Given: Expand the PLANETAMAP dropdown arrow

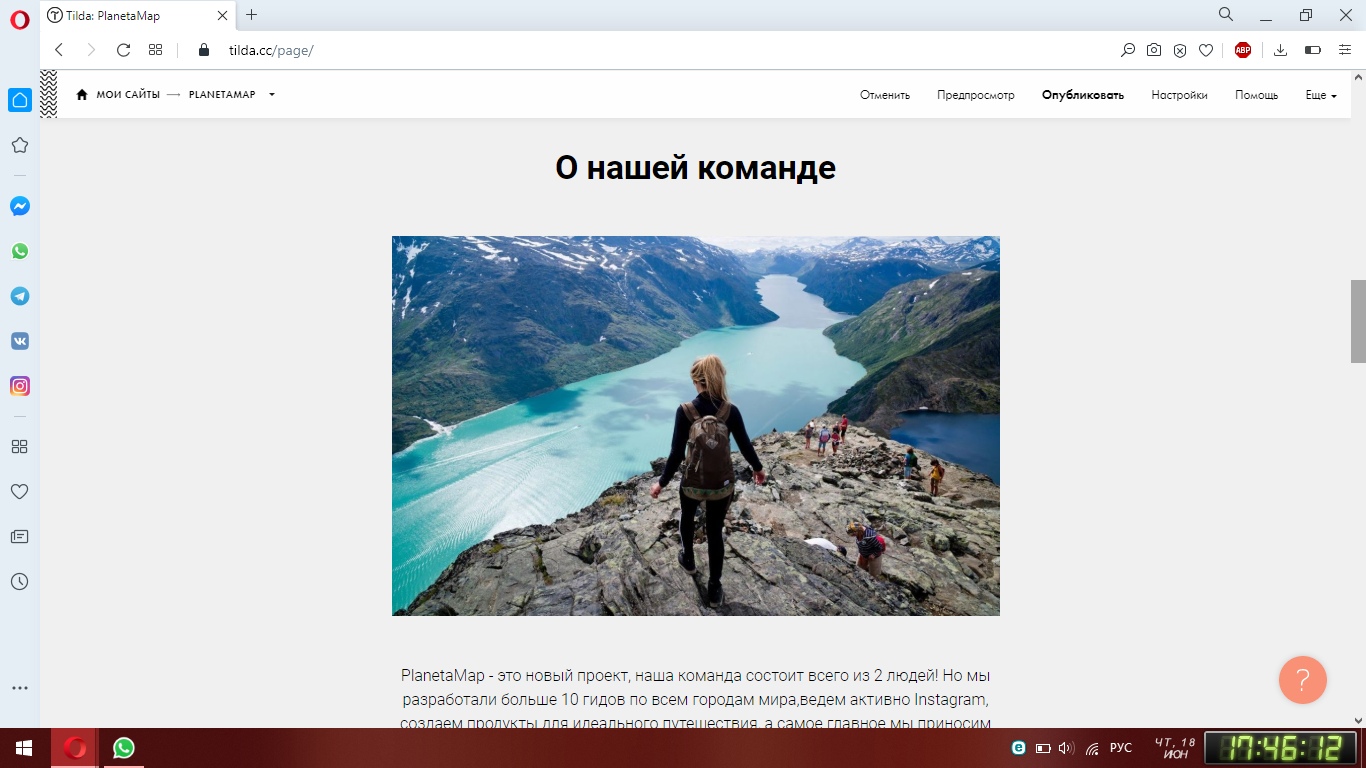Looking at the screenshot, I should tap(272, 95).
